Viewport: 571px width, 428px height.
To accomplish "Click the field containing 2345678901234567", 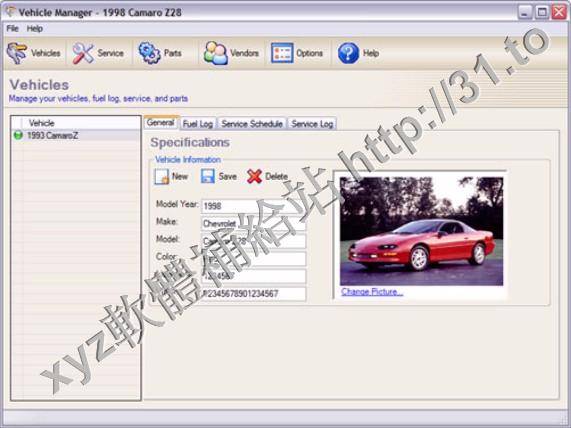I will (x=253, y=294).
